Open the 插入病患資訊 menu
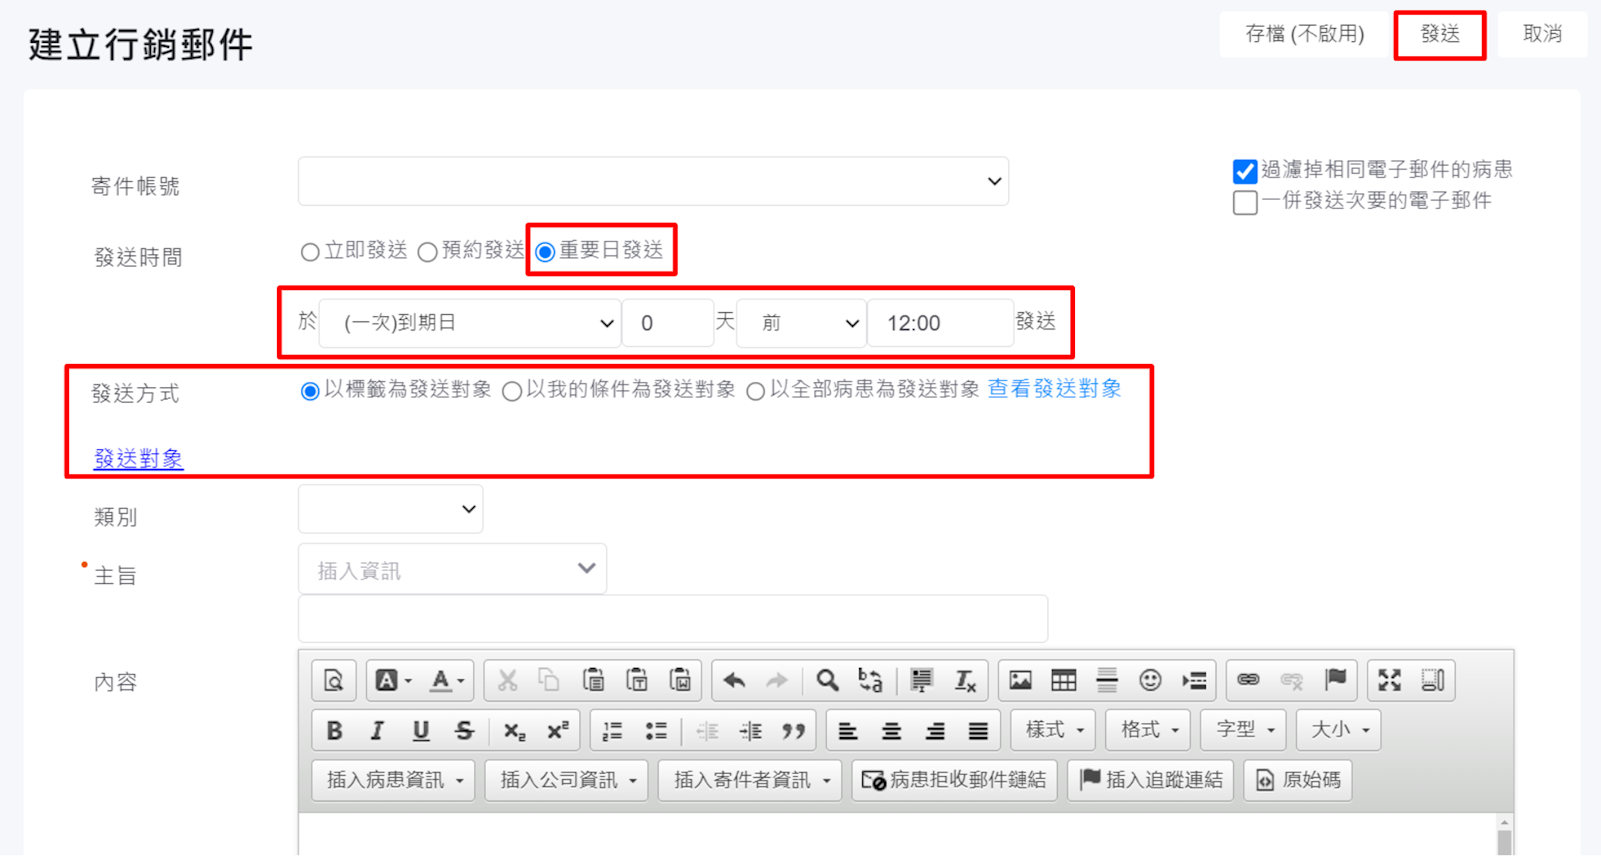Screen dimensions: 1601x856 (393, 781)
